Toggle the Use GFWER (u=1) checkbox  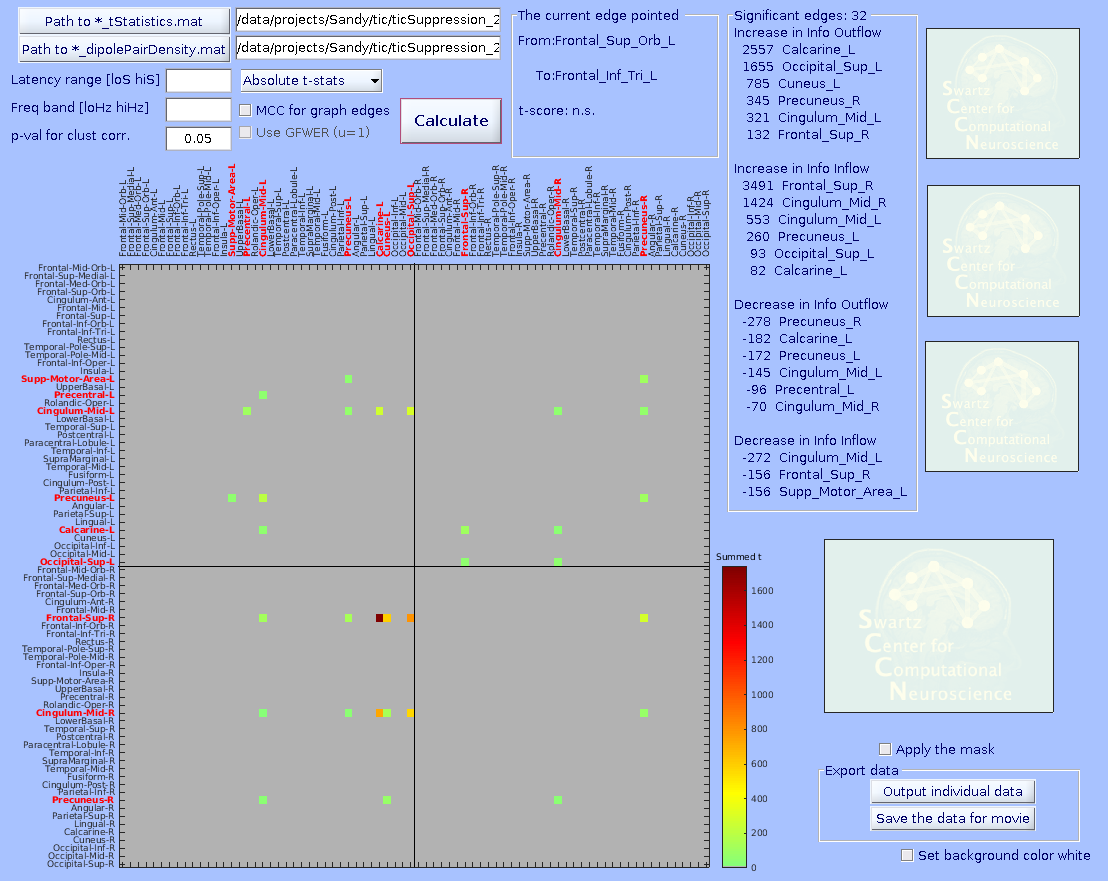coord(246,132)
